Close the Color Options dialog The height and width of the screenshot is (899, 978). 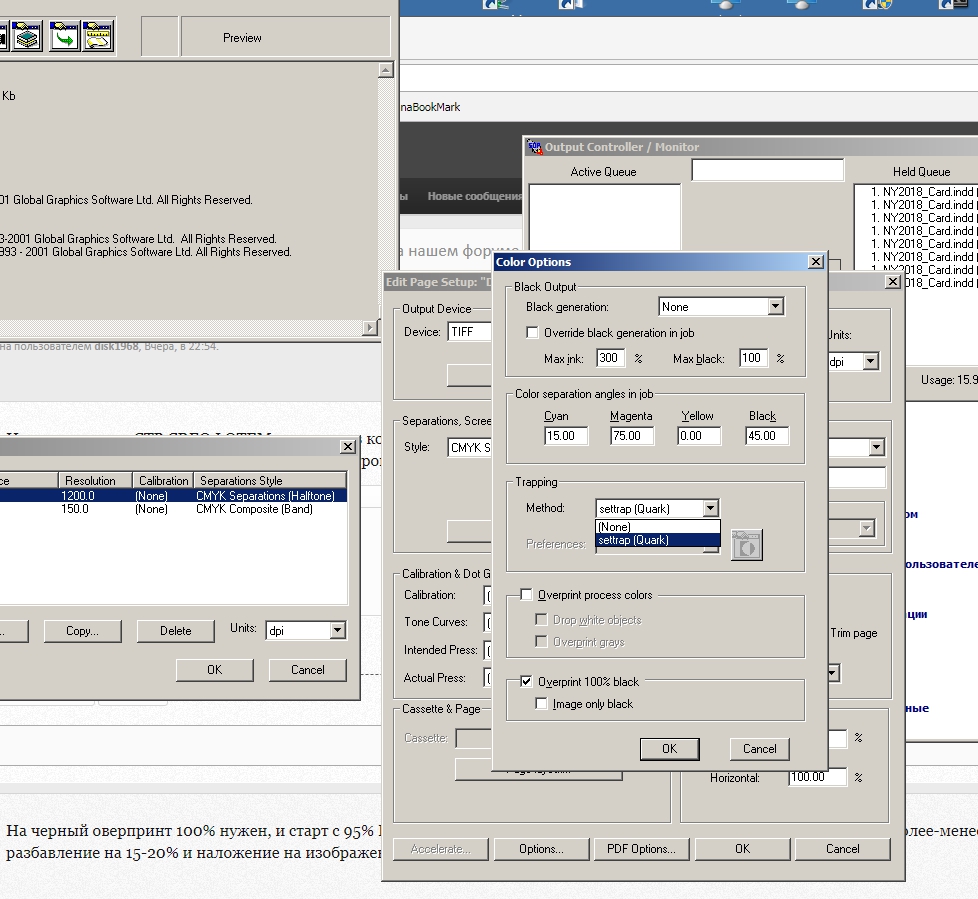(815, 262)
